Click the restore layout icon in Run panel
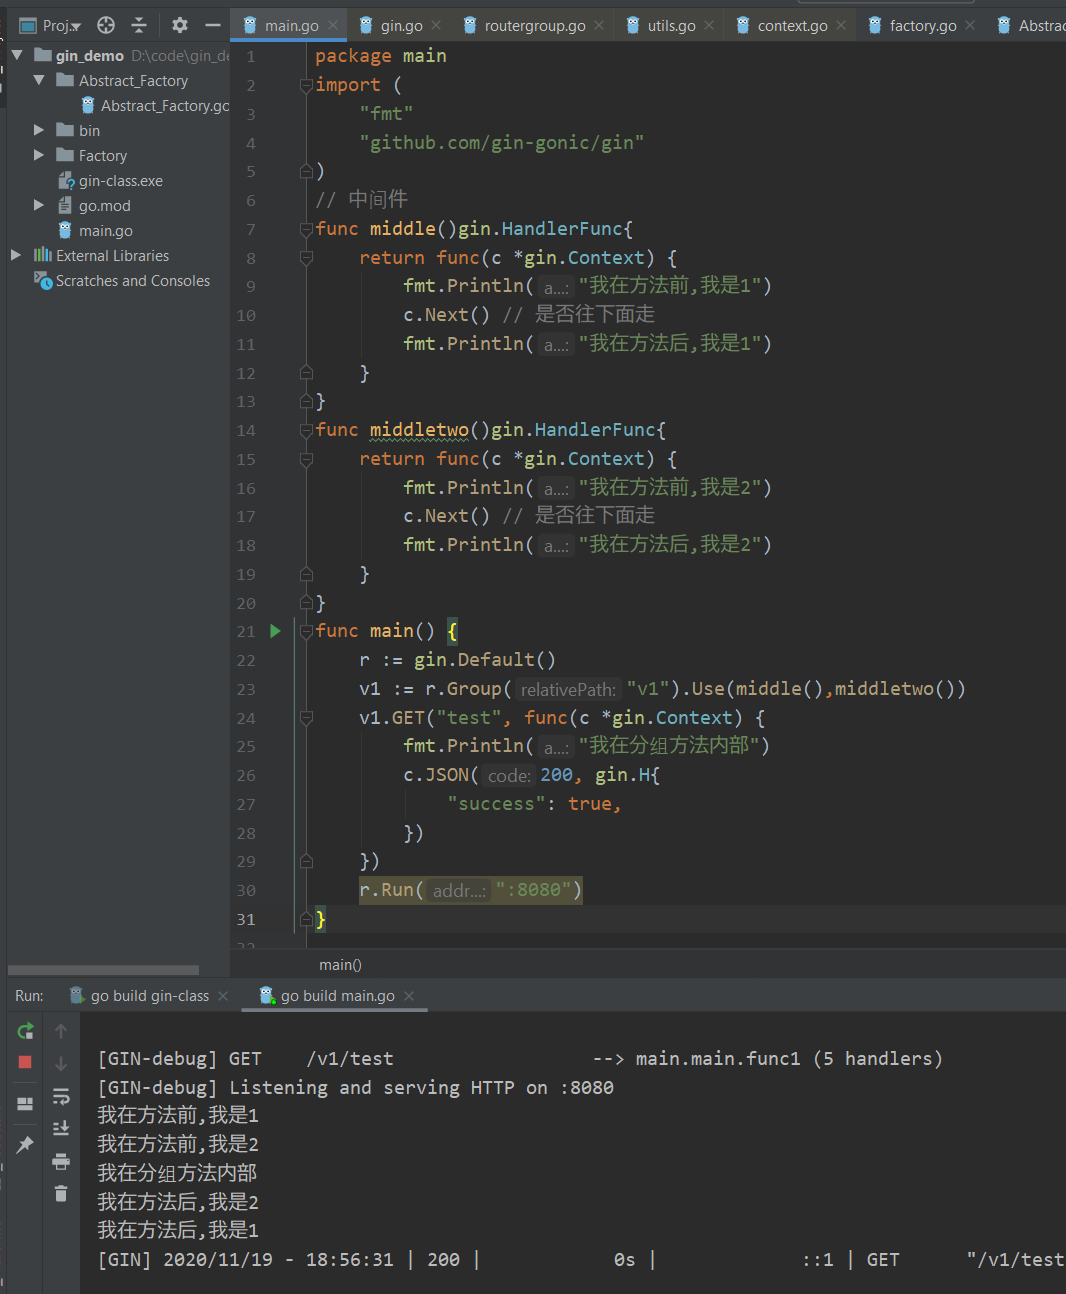 26,1104
